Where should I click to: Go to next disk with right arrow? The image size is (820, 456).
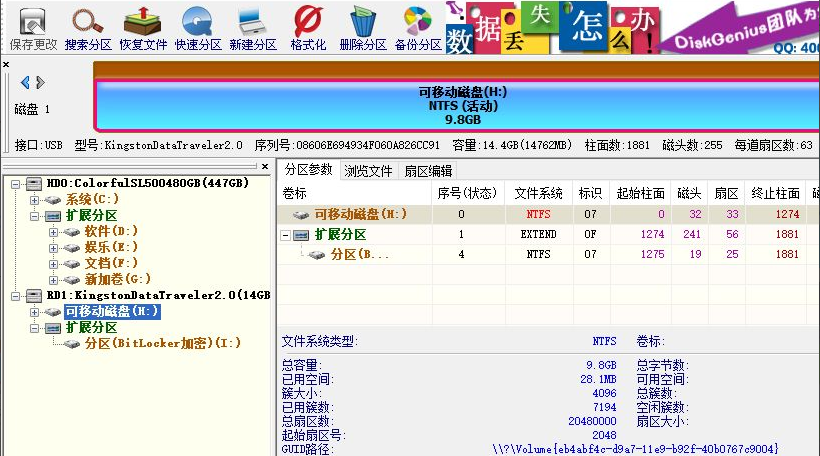[x=40, y=83]
